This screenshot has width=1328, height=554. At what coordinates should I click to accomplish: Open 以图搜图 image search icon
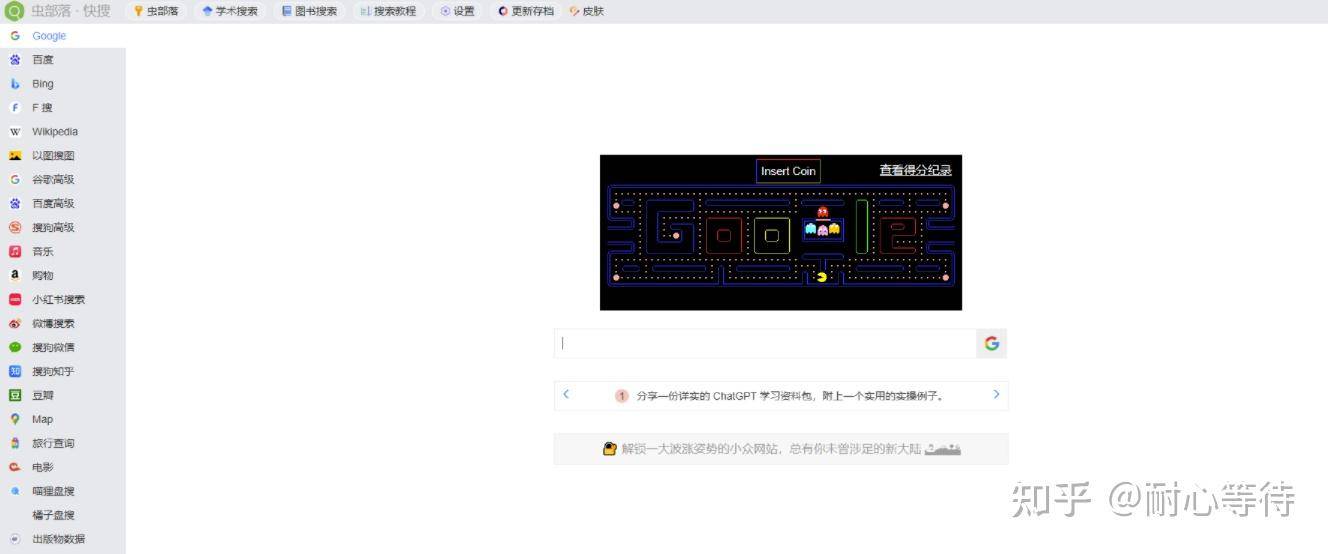click(15, 156)
